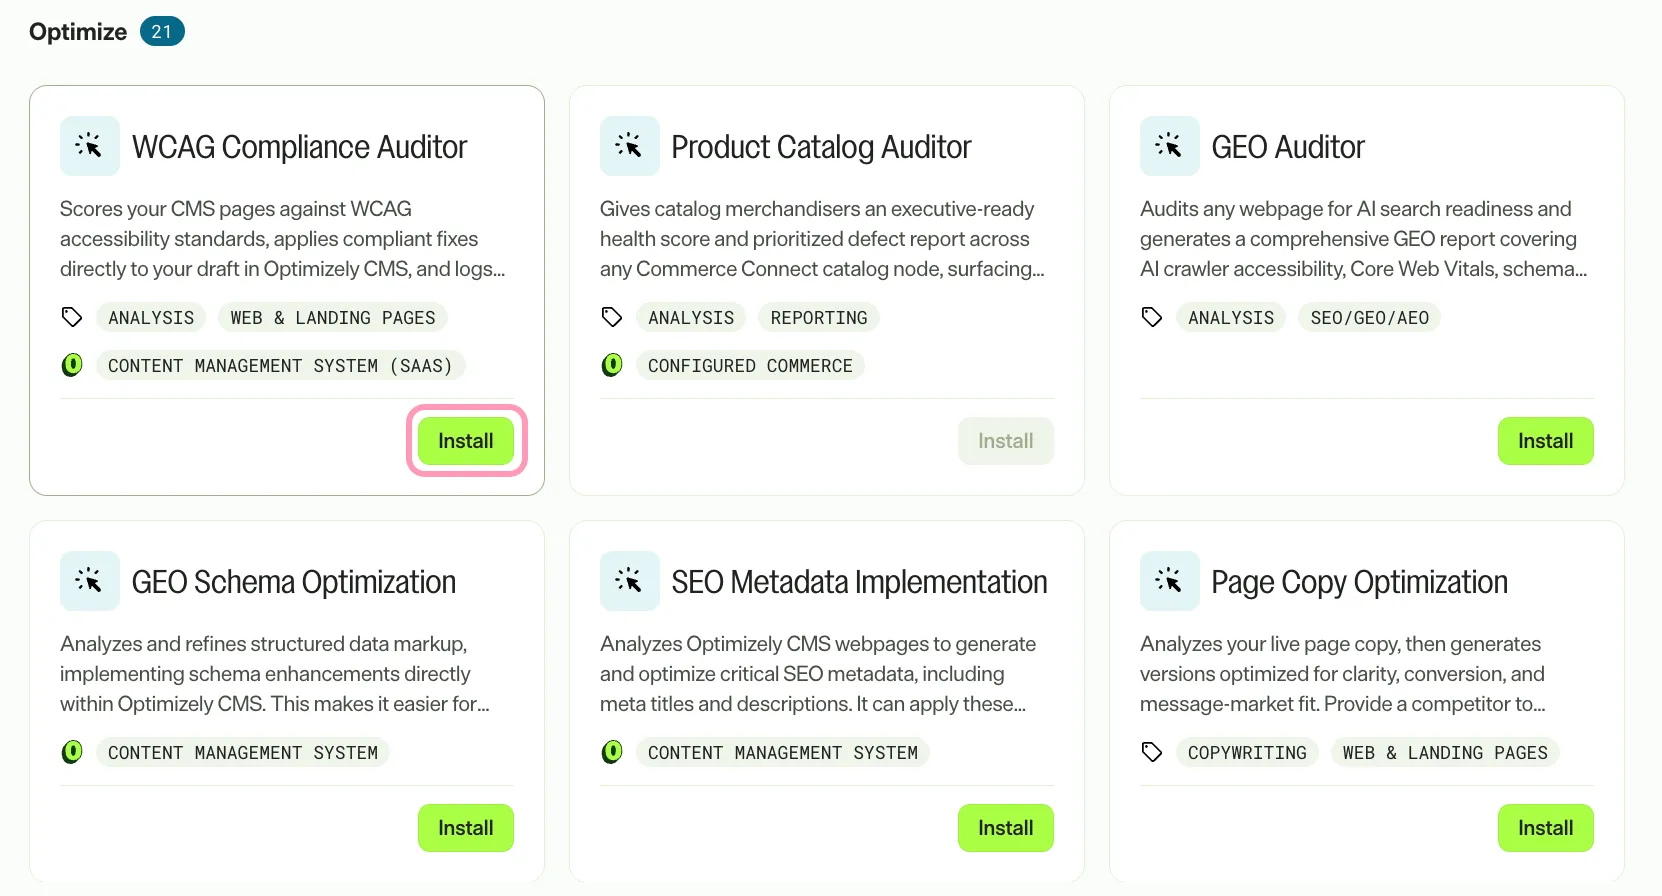
Task: Select the COPYWRITING tag
Action: point(1247,752)
